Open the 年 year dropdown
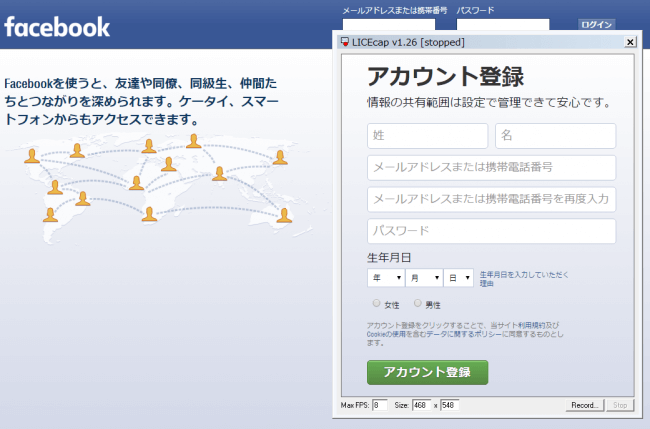Viewport: 650px width, 429px height. click(386, 278)
